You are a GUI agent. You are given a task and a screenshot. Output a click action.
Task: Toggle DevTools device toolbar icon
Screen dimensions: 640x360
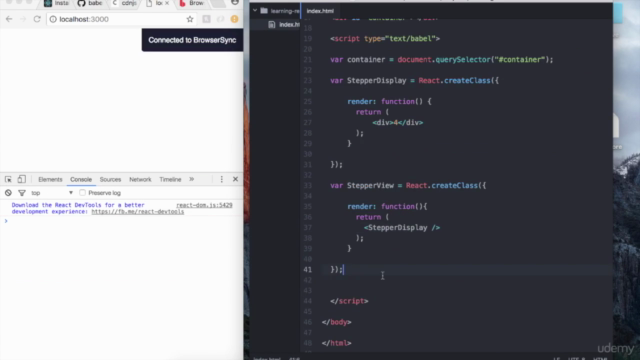pos(22,179)
